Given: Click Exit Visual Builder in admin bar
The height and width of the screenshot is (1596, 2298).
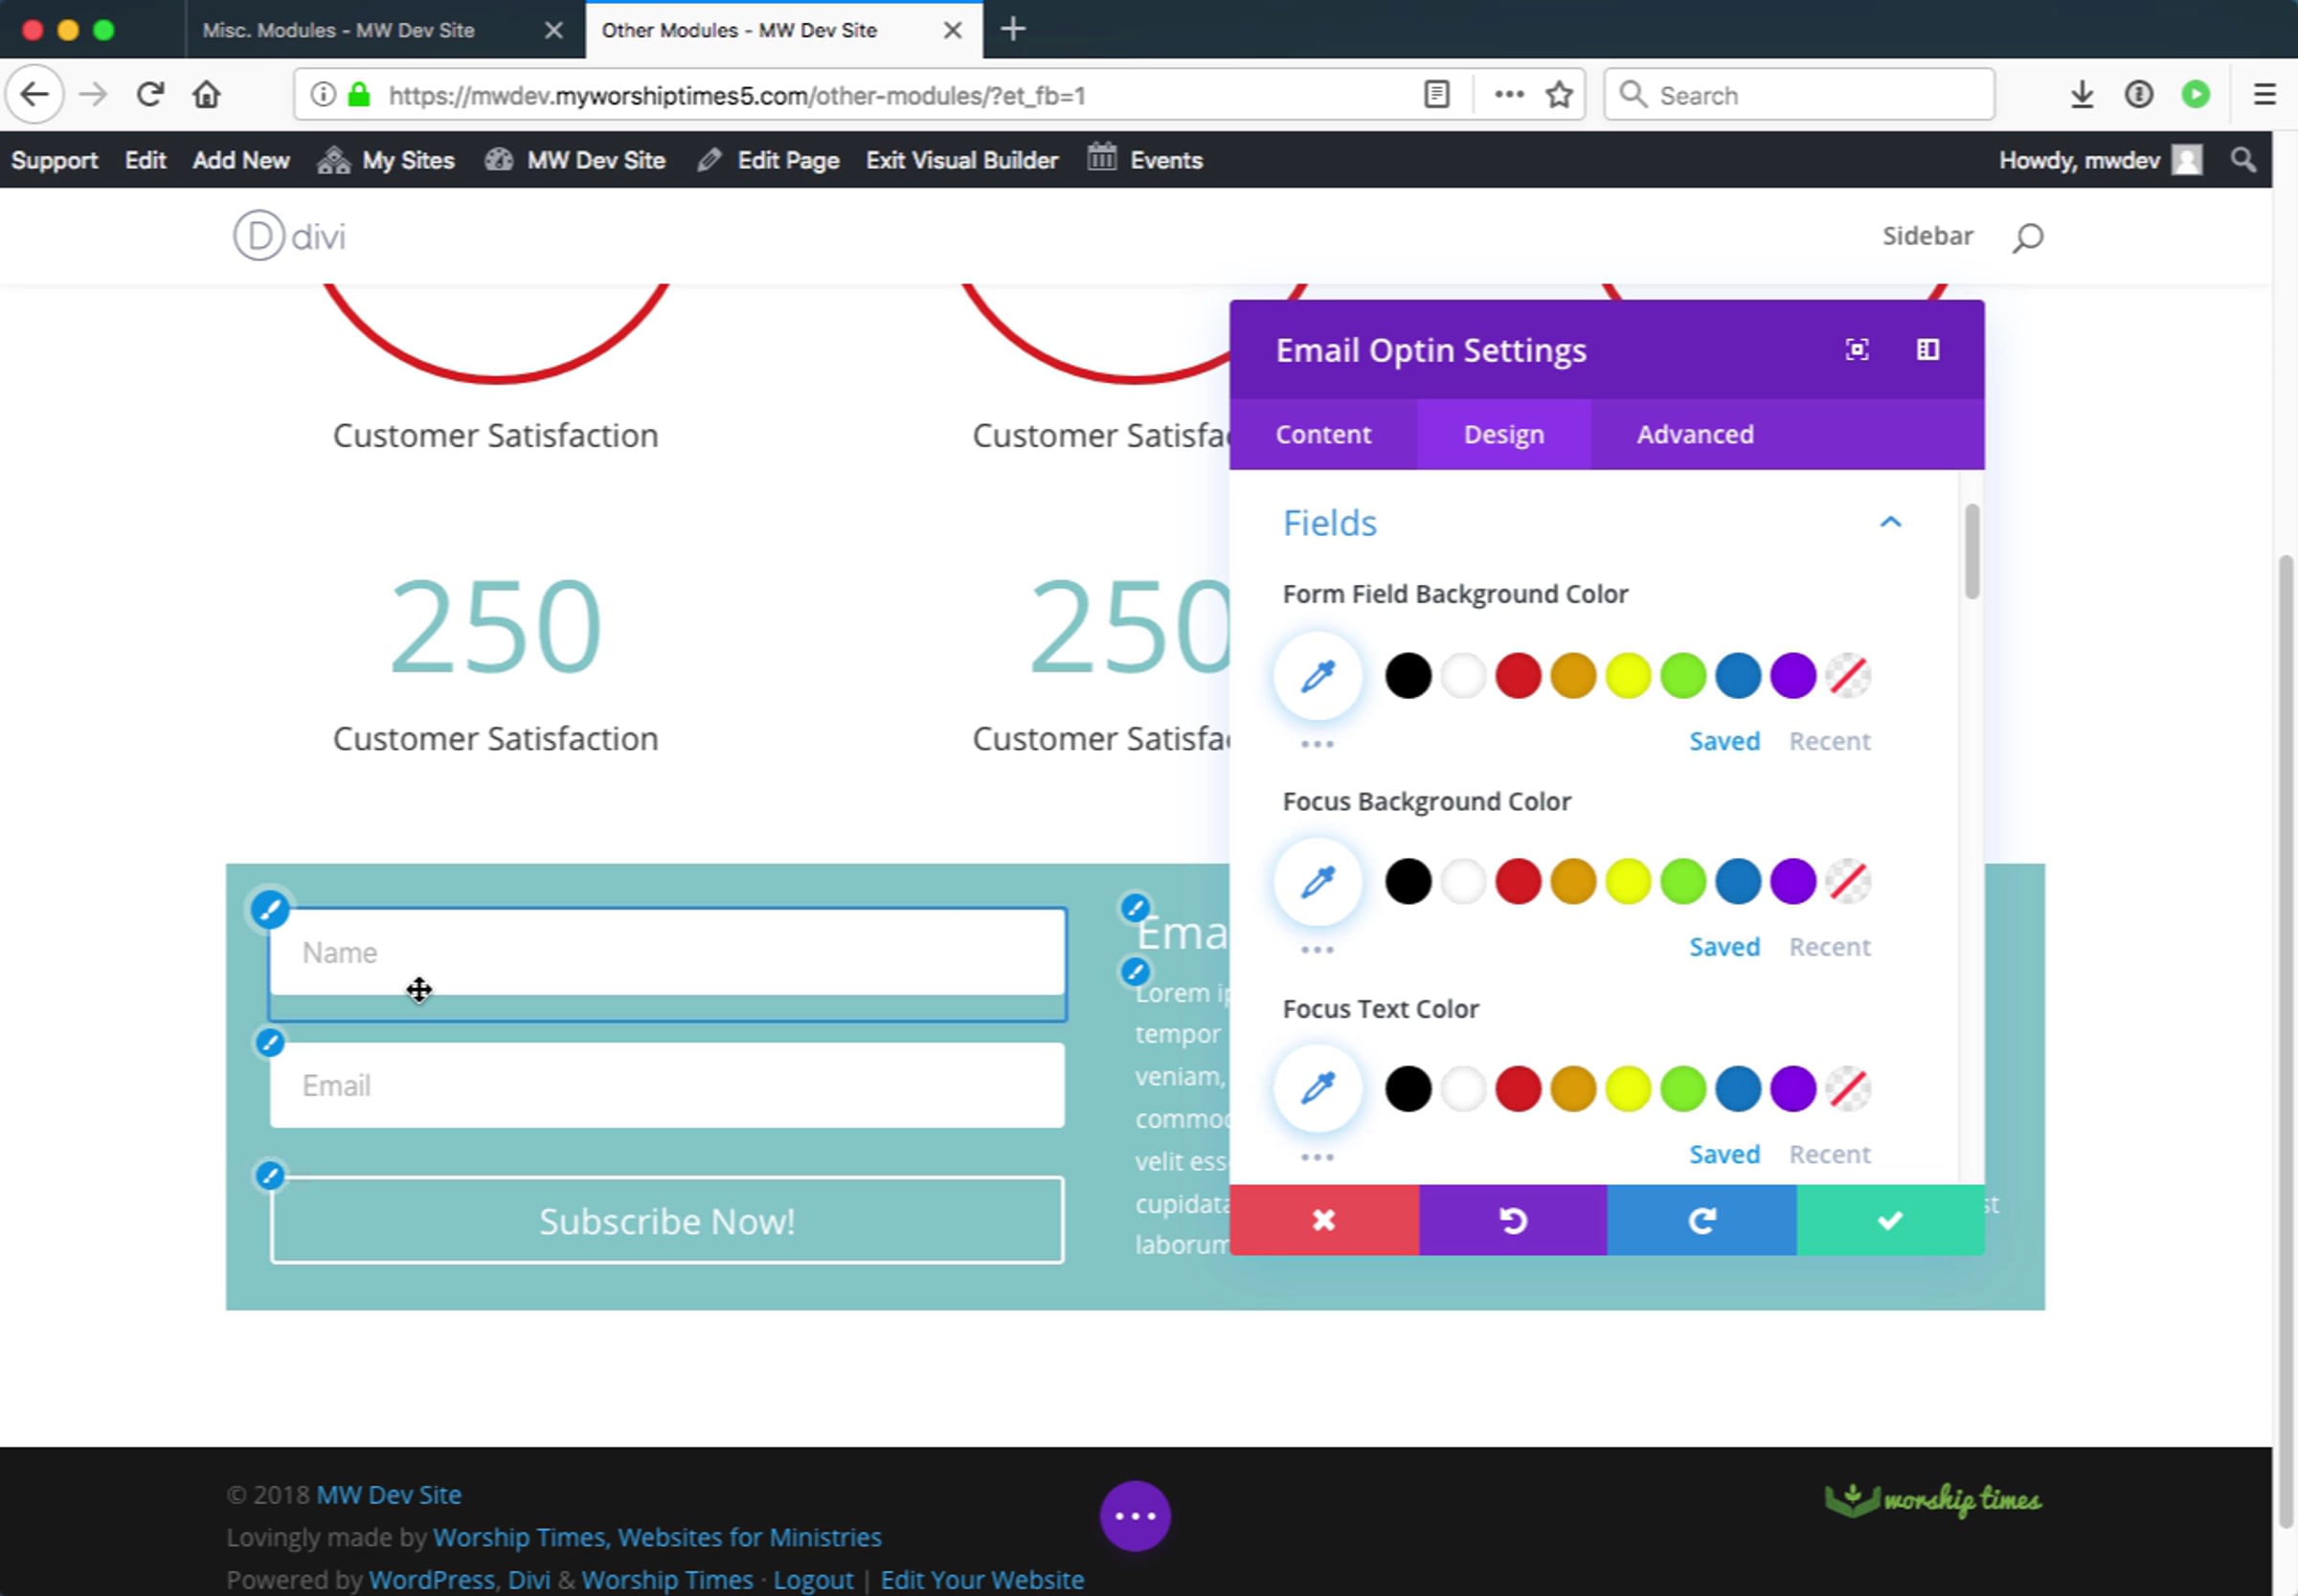Looking at the screenshot, I should [961, 160].
